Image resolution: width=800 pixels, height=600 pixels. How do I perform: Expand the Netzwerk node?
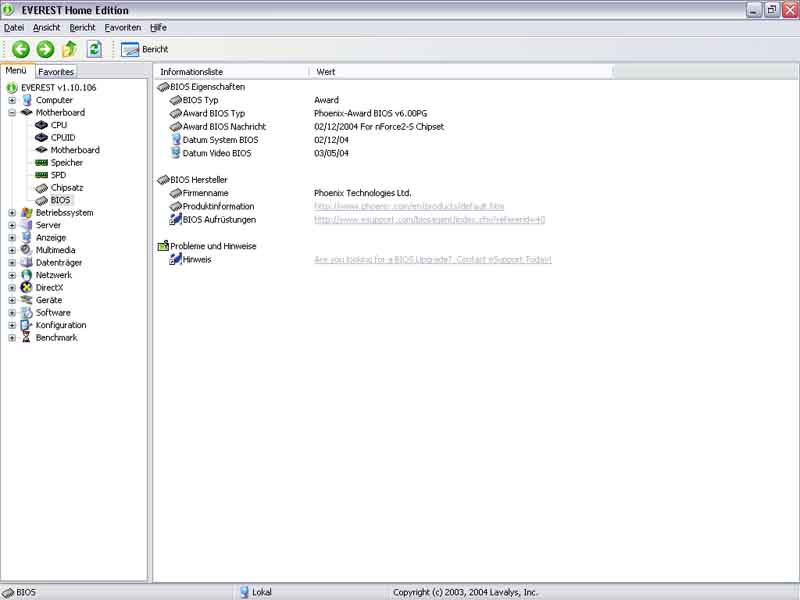point(12,276)
